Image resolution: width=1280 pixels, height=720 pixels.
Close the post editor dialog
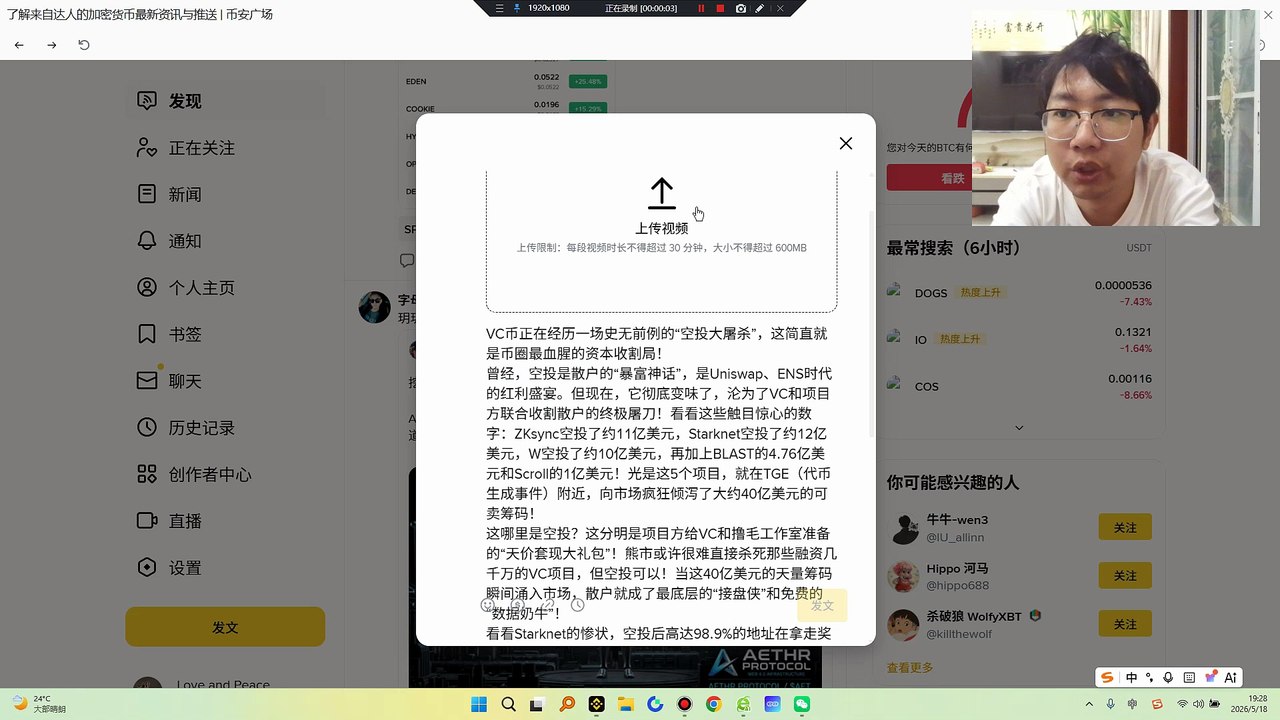coord(846,144)
